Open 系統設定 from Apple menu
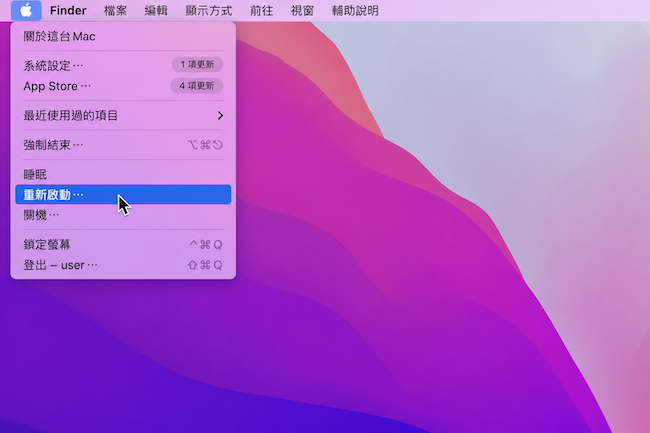This screenshot has width=650, height=433. click(123, 65)
